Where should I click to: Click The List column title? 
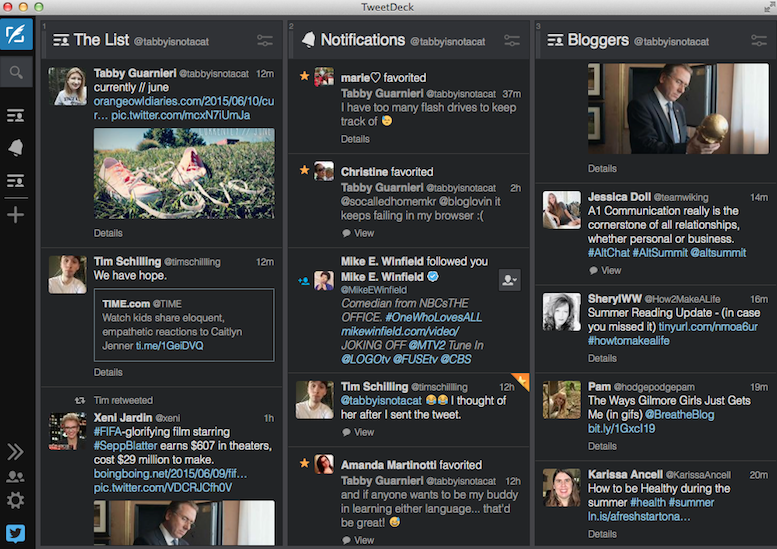(x=101, y=41)
